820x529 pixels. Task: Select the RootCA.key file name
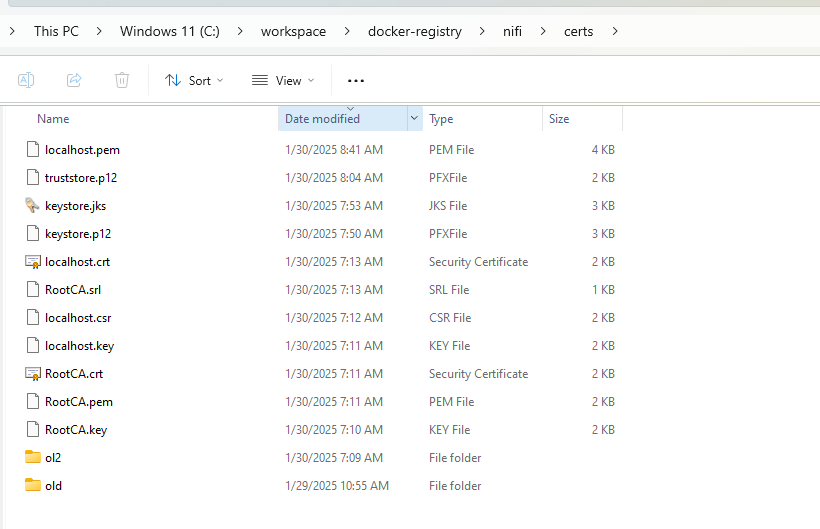pyautogui.click(x=76, y=430)
